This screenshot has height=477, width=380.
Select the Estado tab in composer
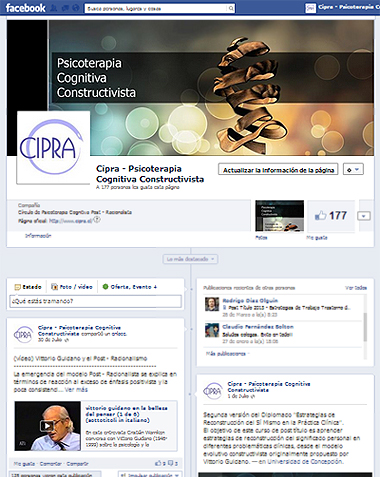coord(28,287)
